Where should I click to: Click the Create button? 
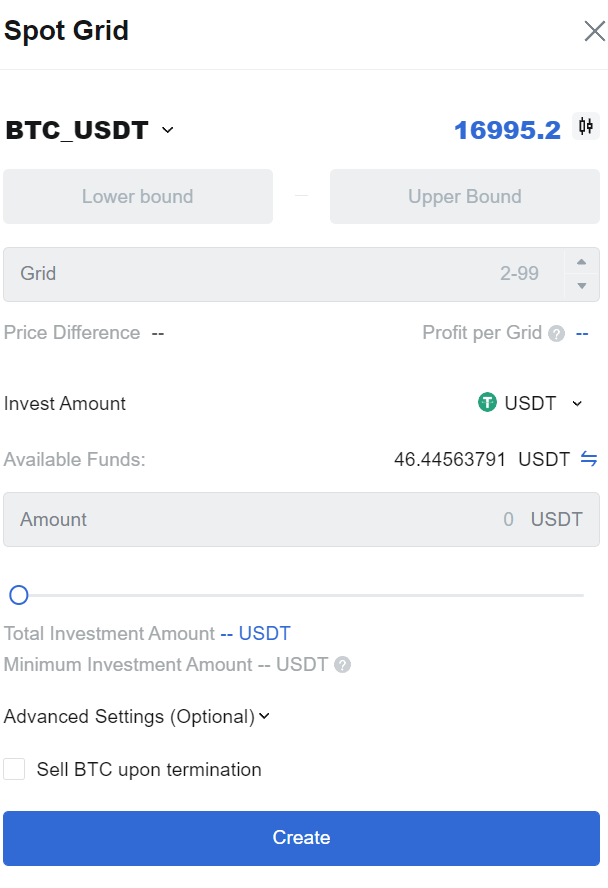pos(301,838)
